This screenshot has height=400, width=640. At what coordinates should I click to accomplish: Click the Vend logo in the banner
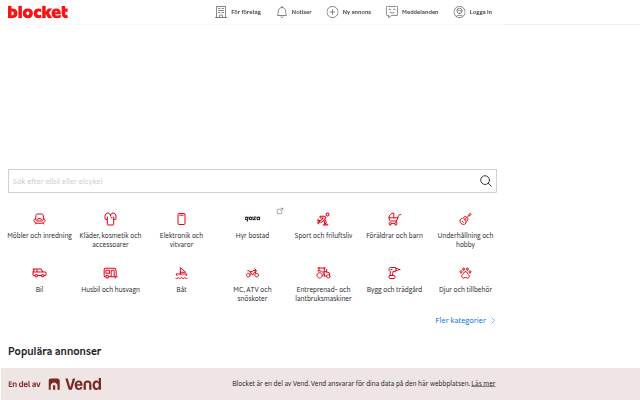pos(75,384)
